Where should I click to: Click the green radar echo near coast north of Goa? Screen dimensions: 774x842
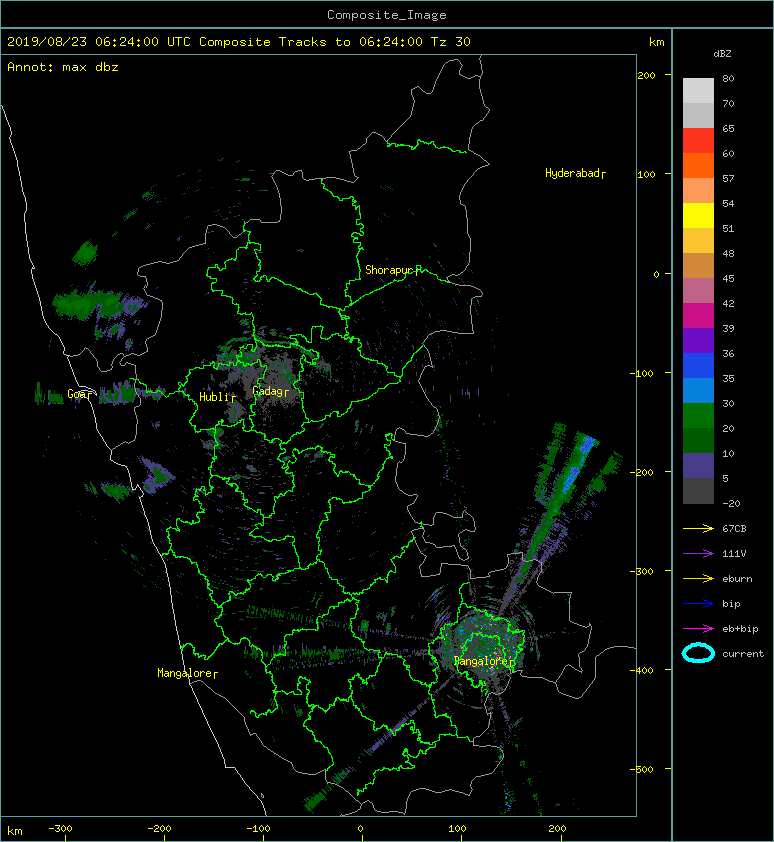102,307
